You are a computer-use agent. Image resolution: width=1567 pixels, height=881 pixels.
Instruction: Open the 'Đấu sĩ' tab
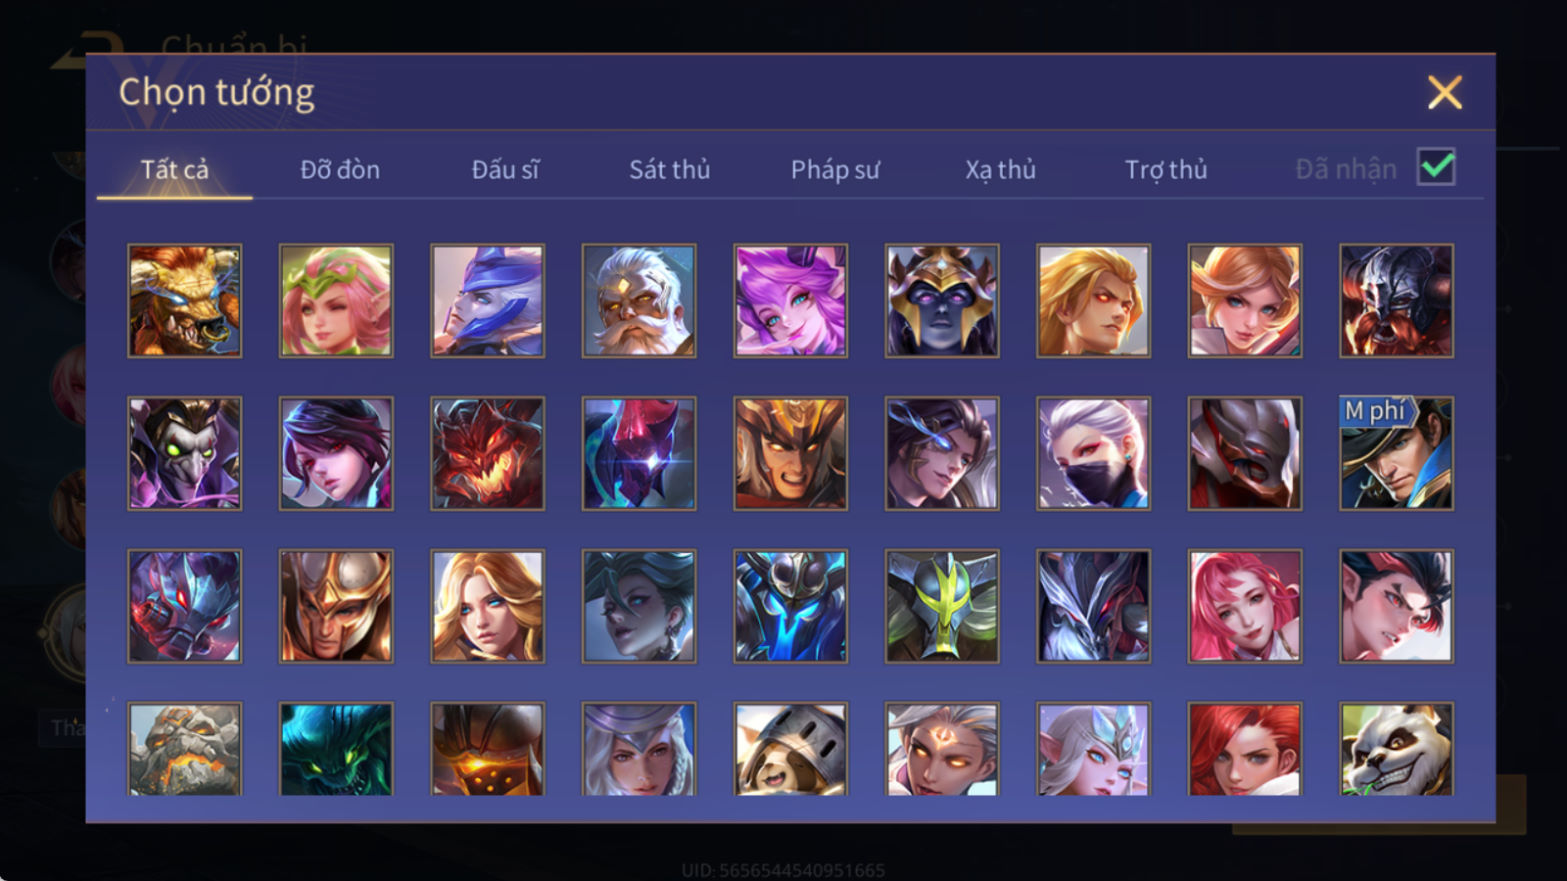click(505, 170)
